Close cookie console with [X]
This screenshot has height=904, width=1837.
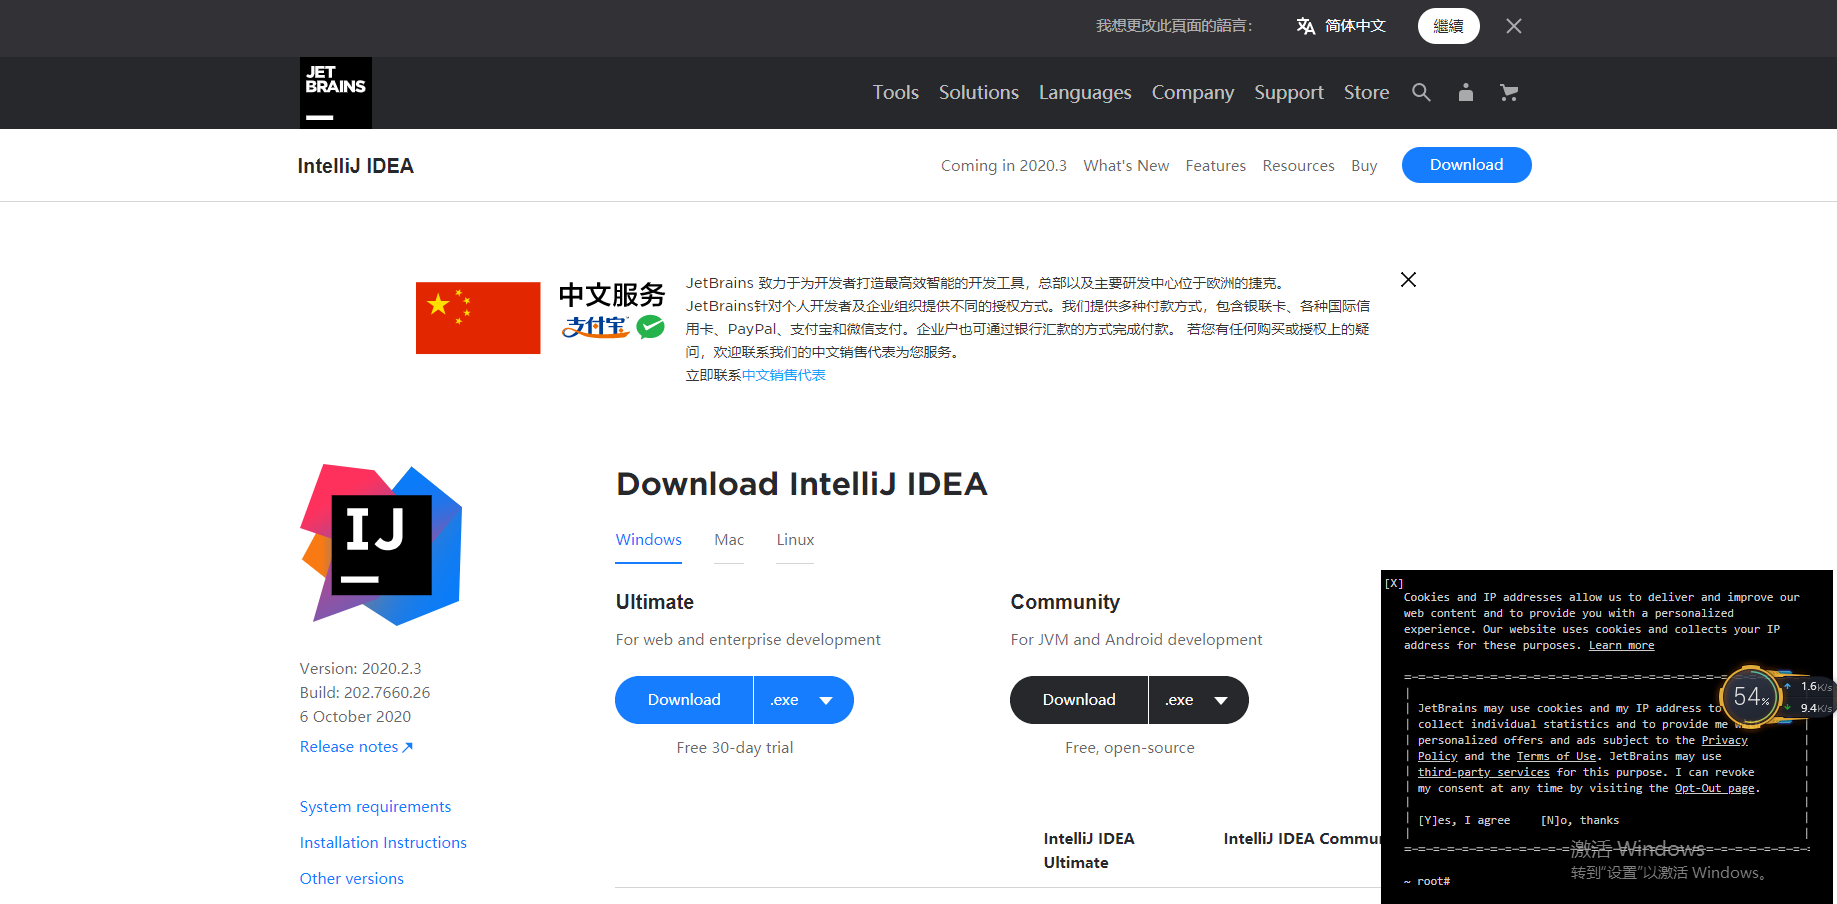[1394, 583]
